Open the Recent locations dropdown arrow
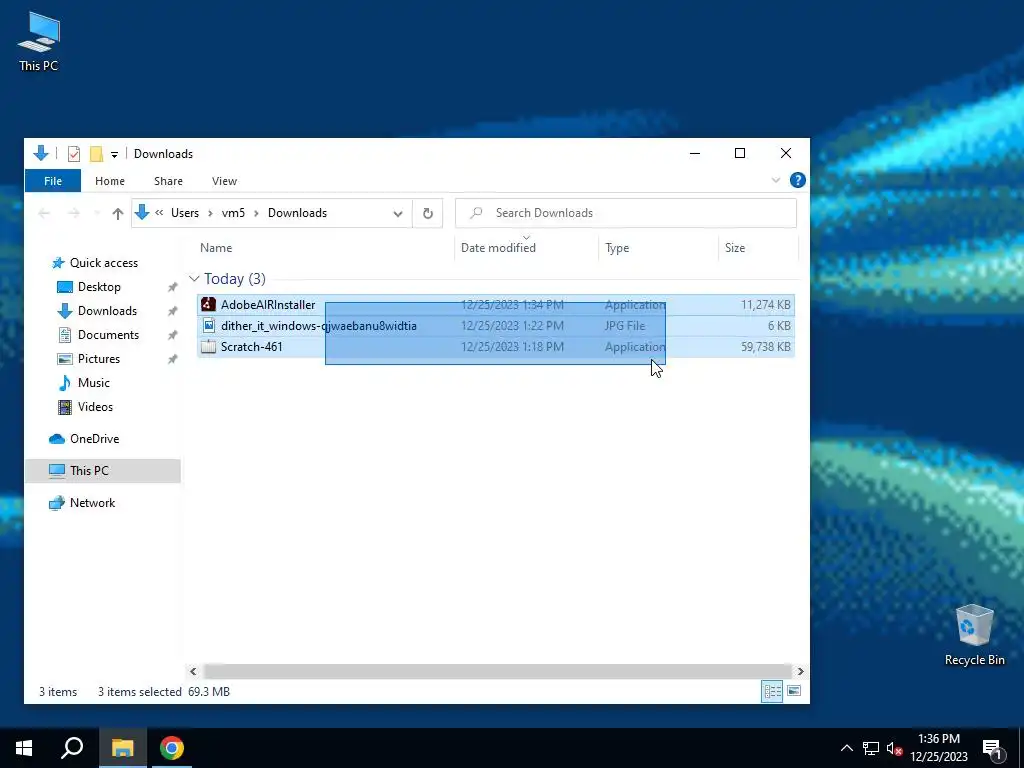The height and width of the screenshot is (768, 1024). [x=97, y=213]
